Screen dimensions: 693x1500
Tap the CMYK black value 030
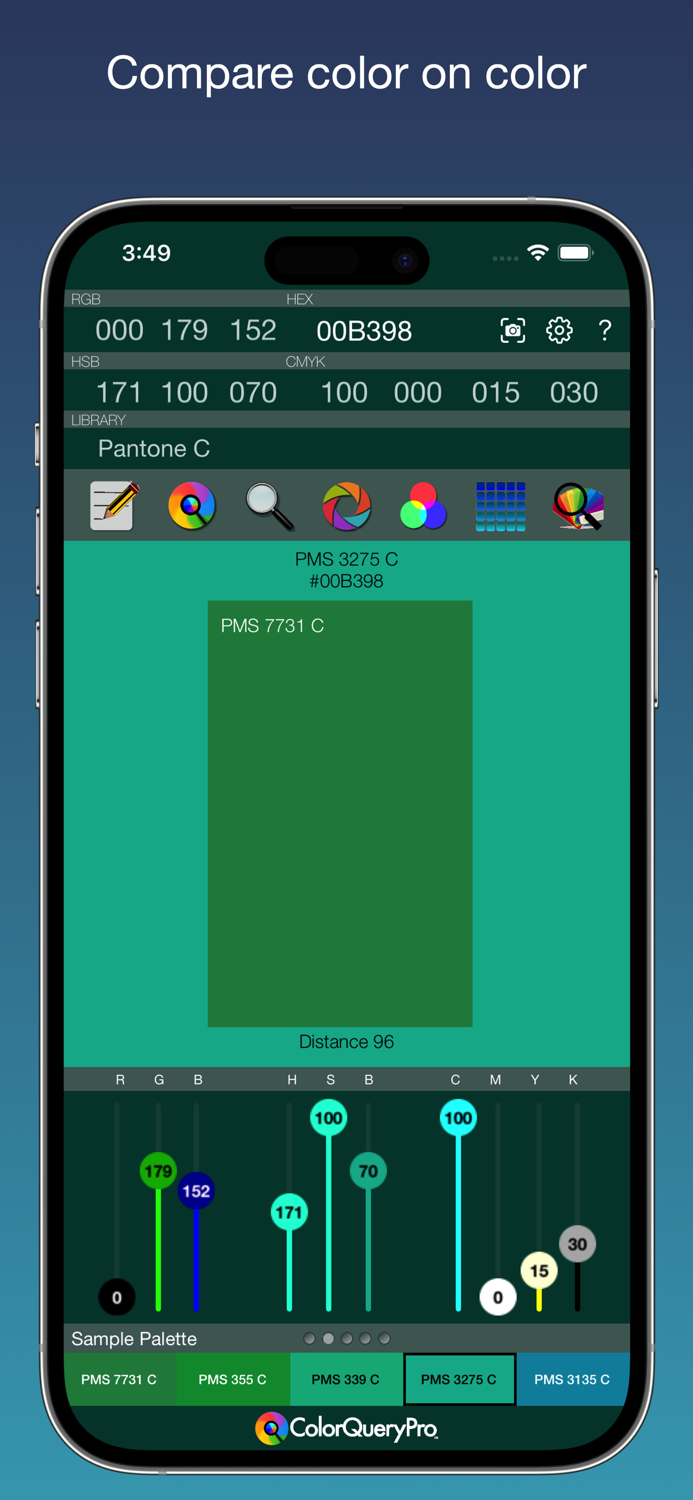coord(574,392)
